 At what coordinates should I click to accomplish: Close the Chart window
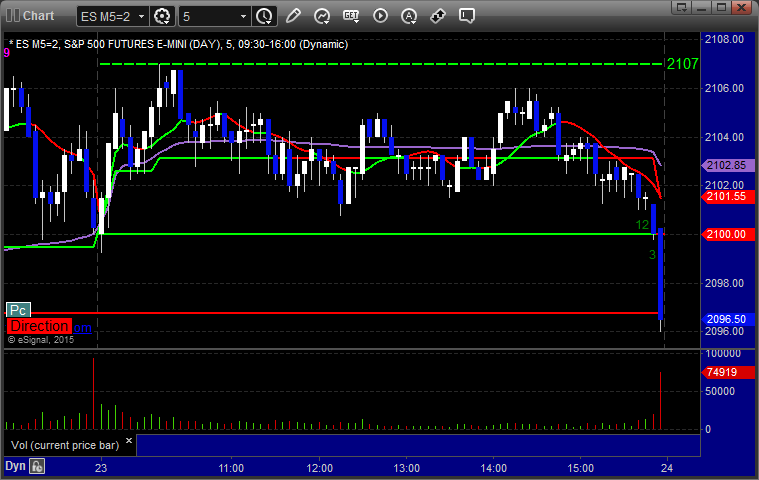pos(741,7)
